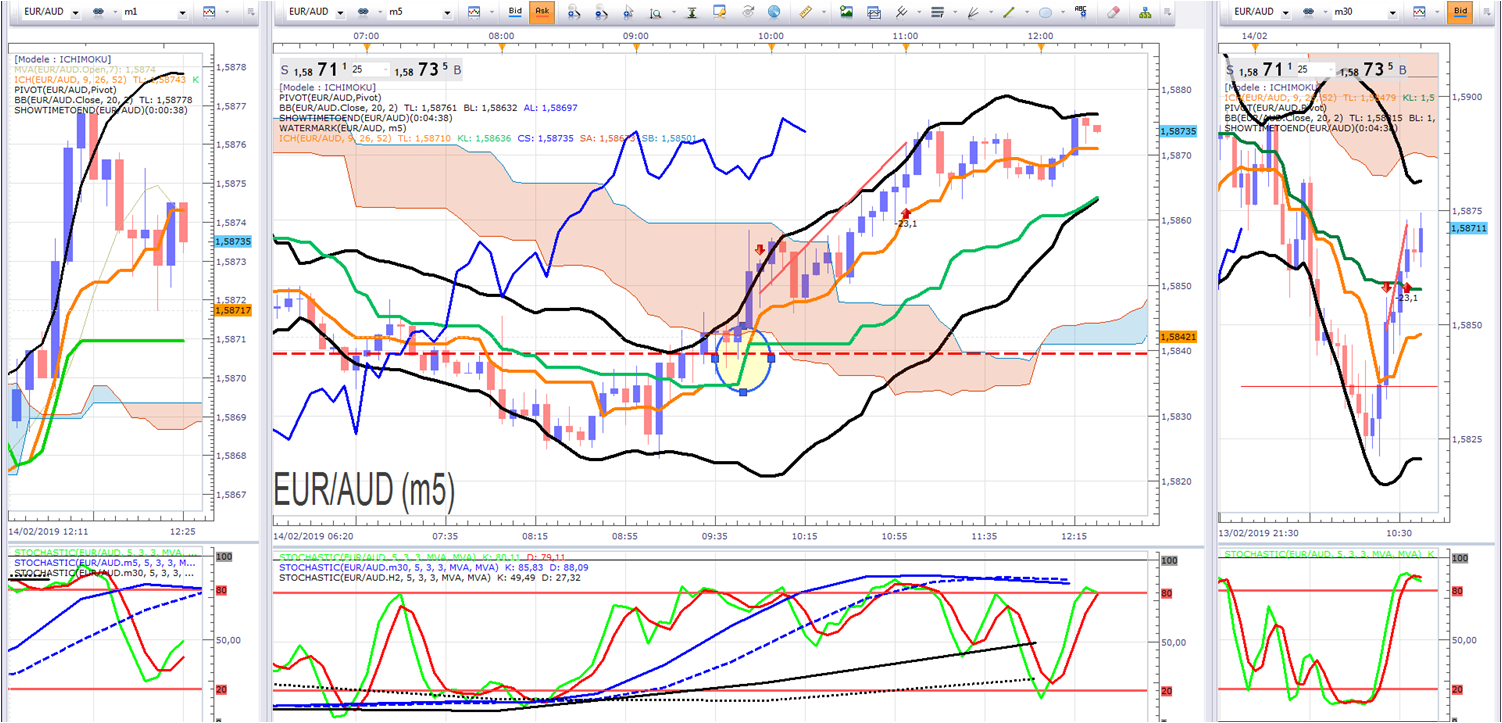
Task: Select the horizontal lines tool in the m5 toolbar
Action: pos(937,12)
